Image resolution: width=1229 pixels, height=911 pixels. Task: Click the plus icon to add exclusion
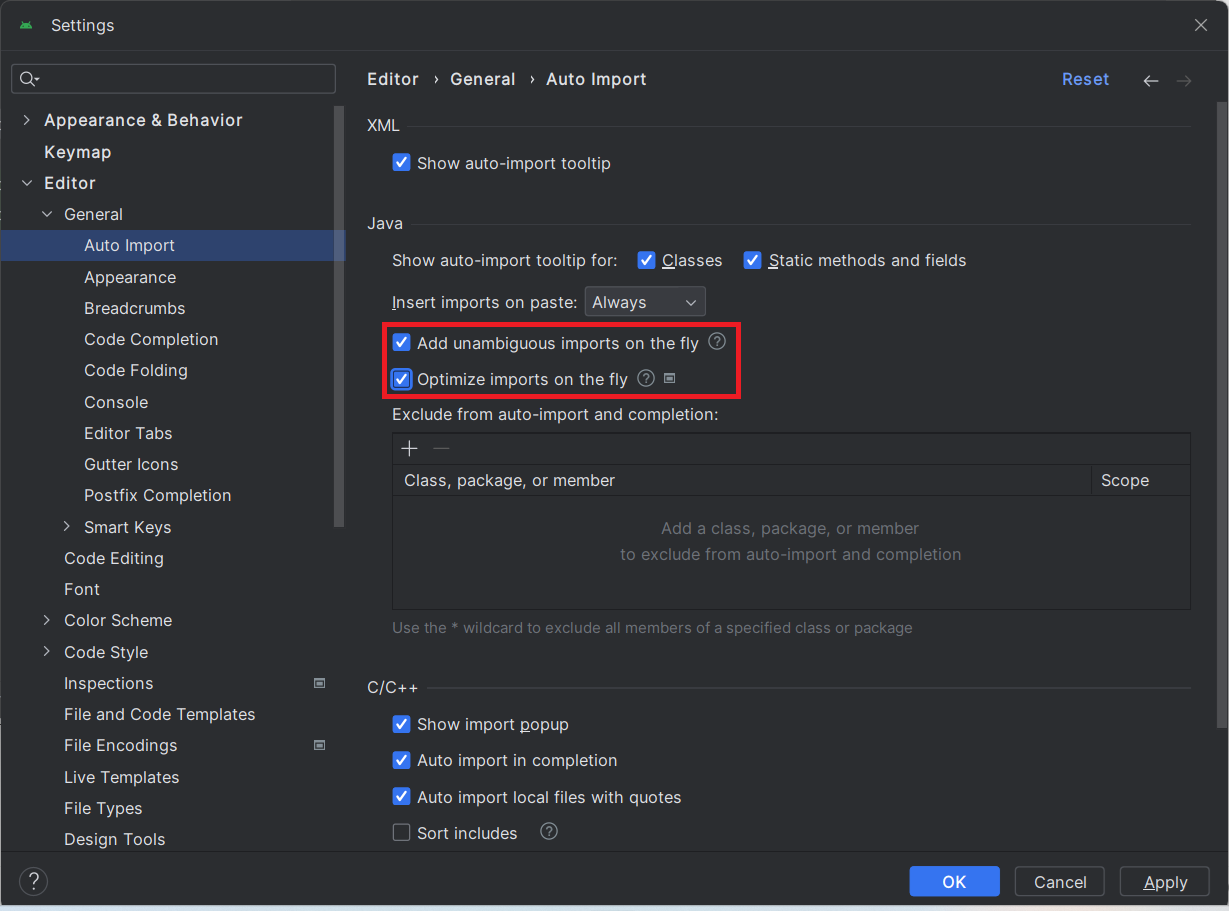(409, 448)
